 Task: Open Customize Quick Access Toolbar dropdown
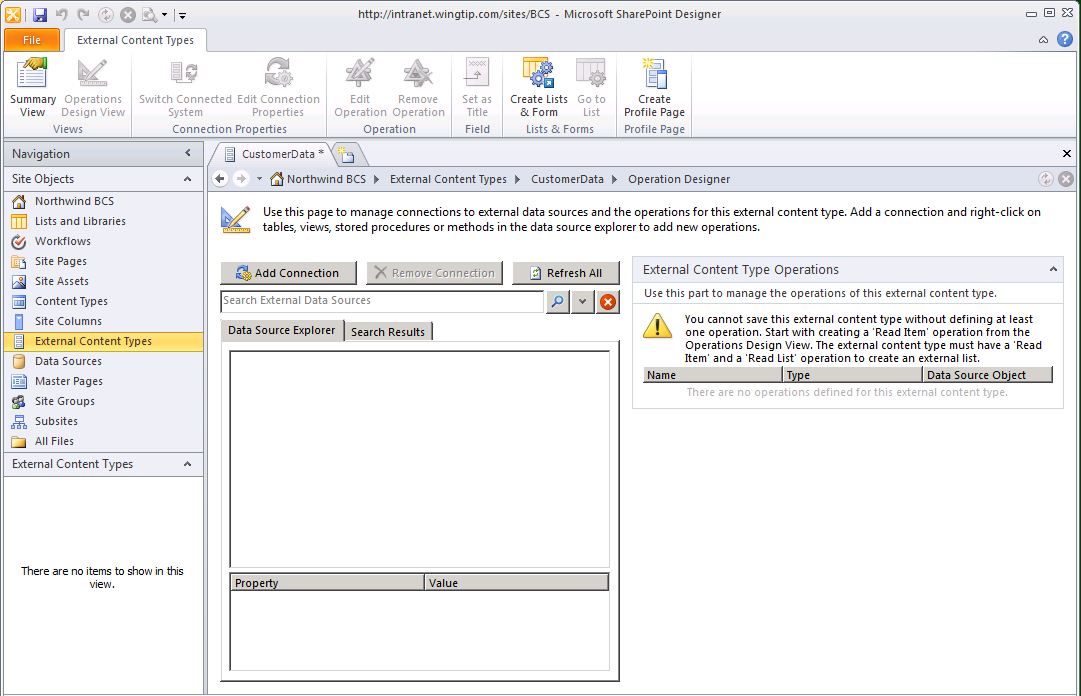(182, 14)
